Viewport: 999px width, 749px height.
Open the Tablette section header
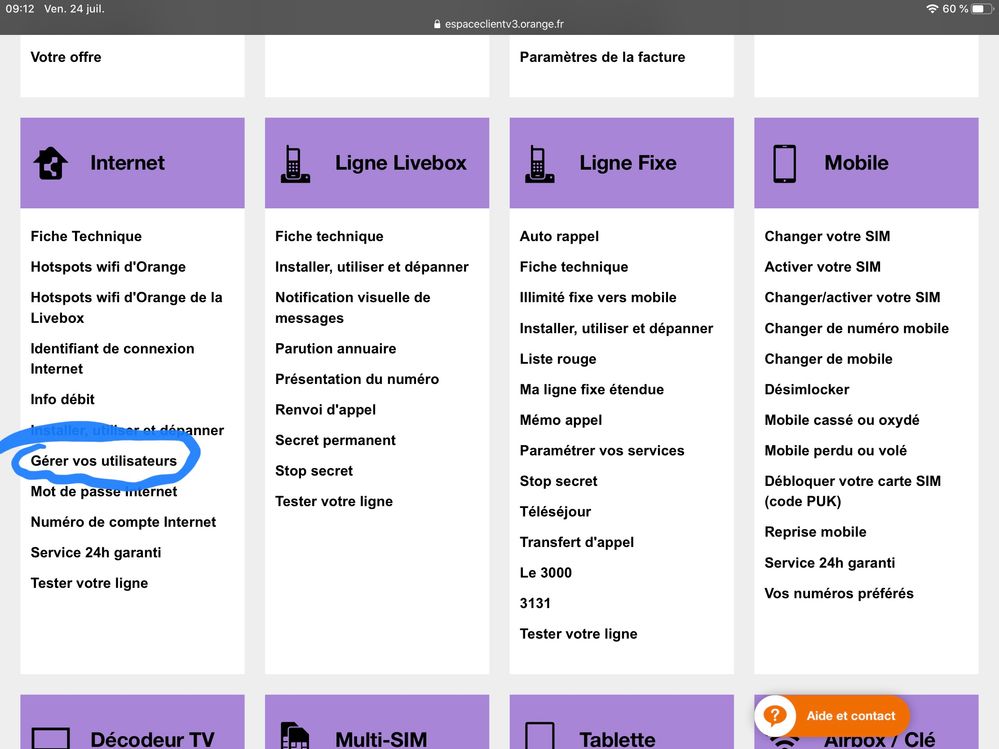622,722
